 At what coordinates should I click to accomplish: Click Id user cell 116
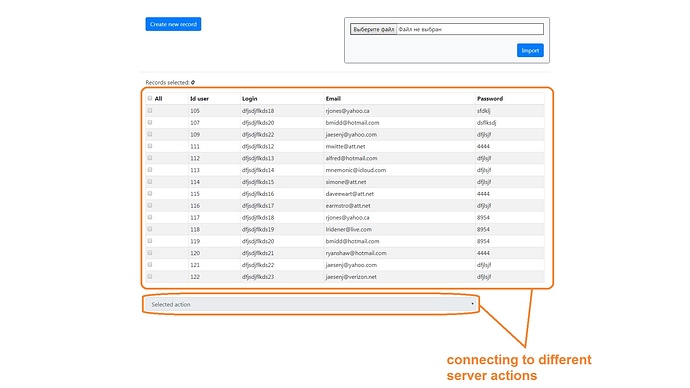click(x=195, y=206)
